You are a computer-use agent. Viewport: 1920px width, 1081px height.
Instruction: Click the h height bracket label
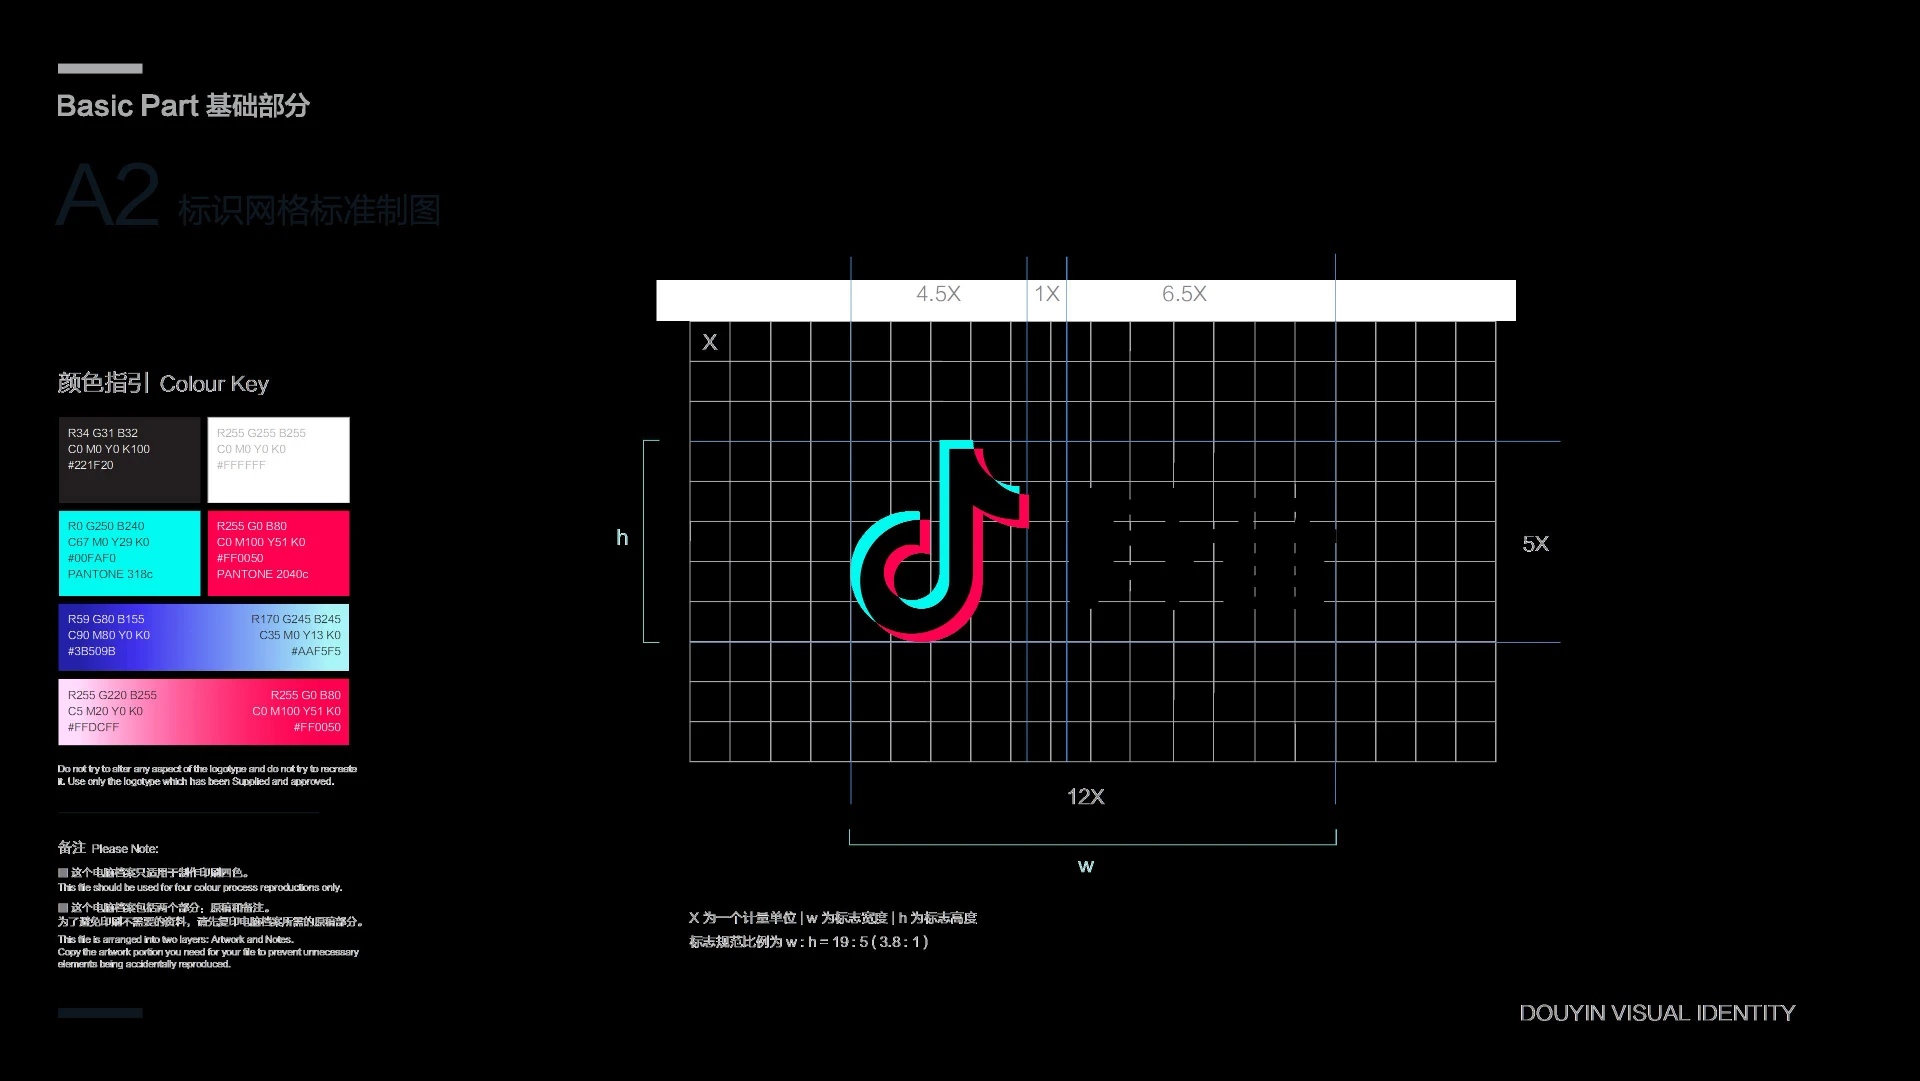(622, 538)
